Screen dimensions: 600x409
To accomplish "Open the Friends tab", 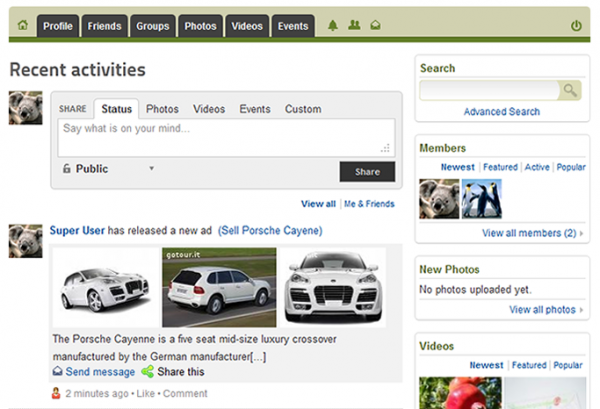I will (x=104, y=26).
